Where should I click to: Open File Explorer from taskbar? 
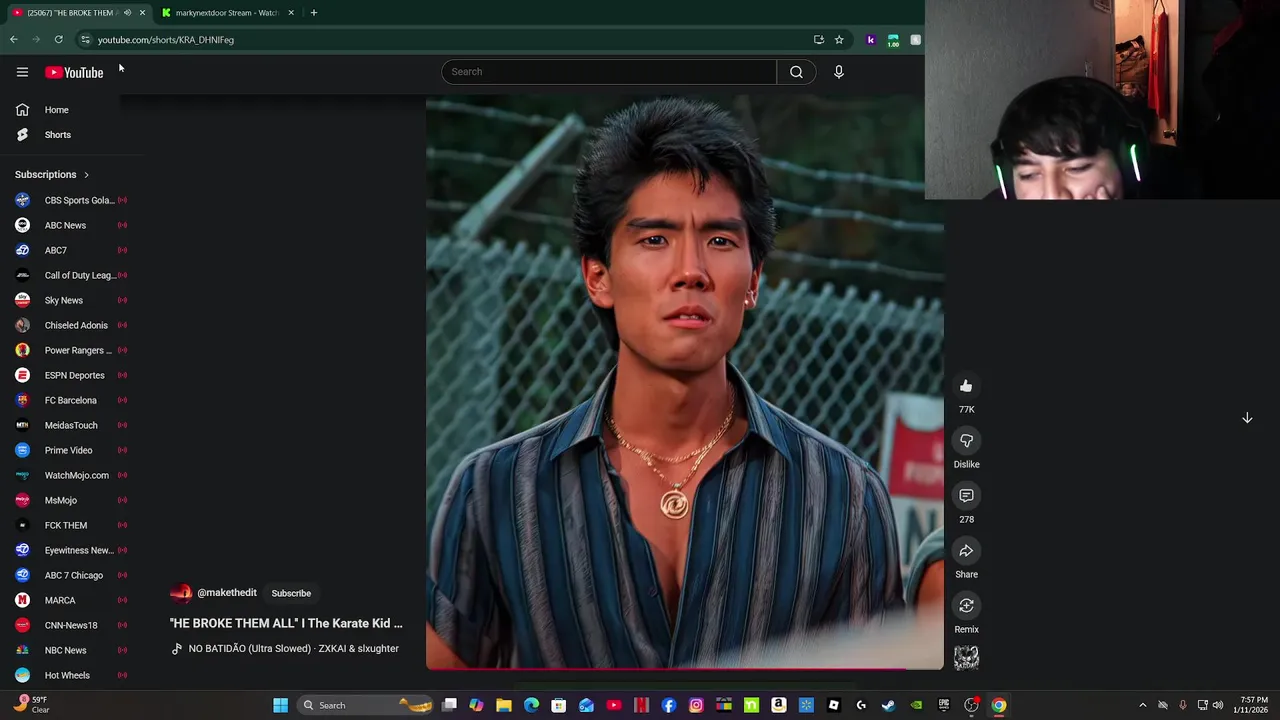[x=504, y=705]
